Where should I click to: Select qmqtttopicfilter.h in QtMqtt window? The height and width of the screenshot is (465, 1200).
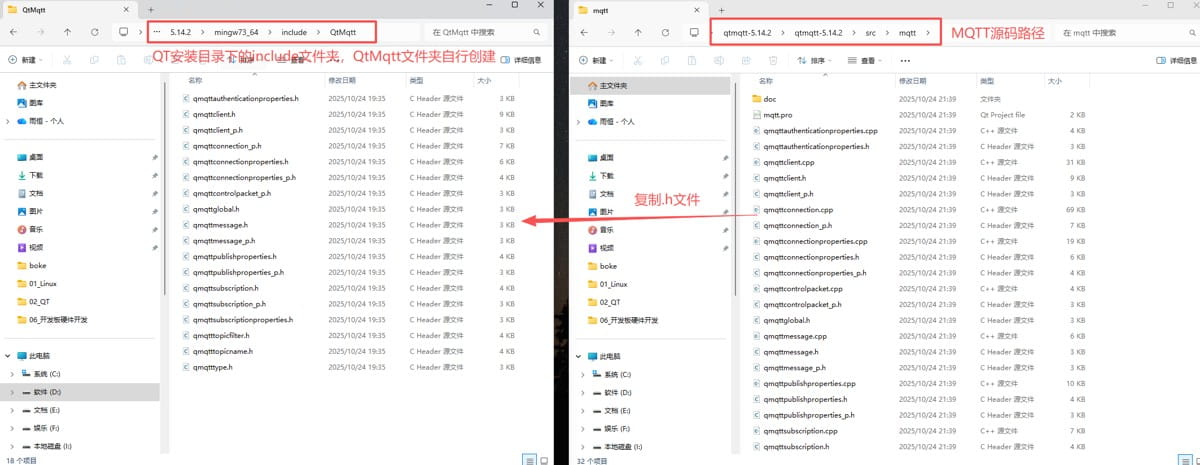point(222,336)
